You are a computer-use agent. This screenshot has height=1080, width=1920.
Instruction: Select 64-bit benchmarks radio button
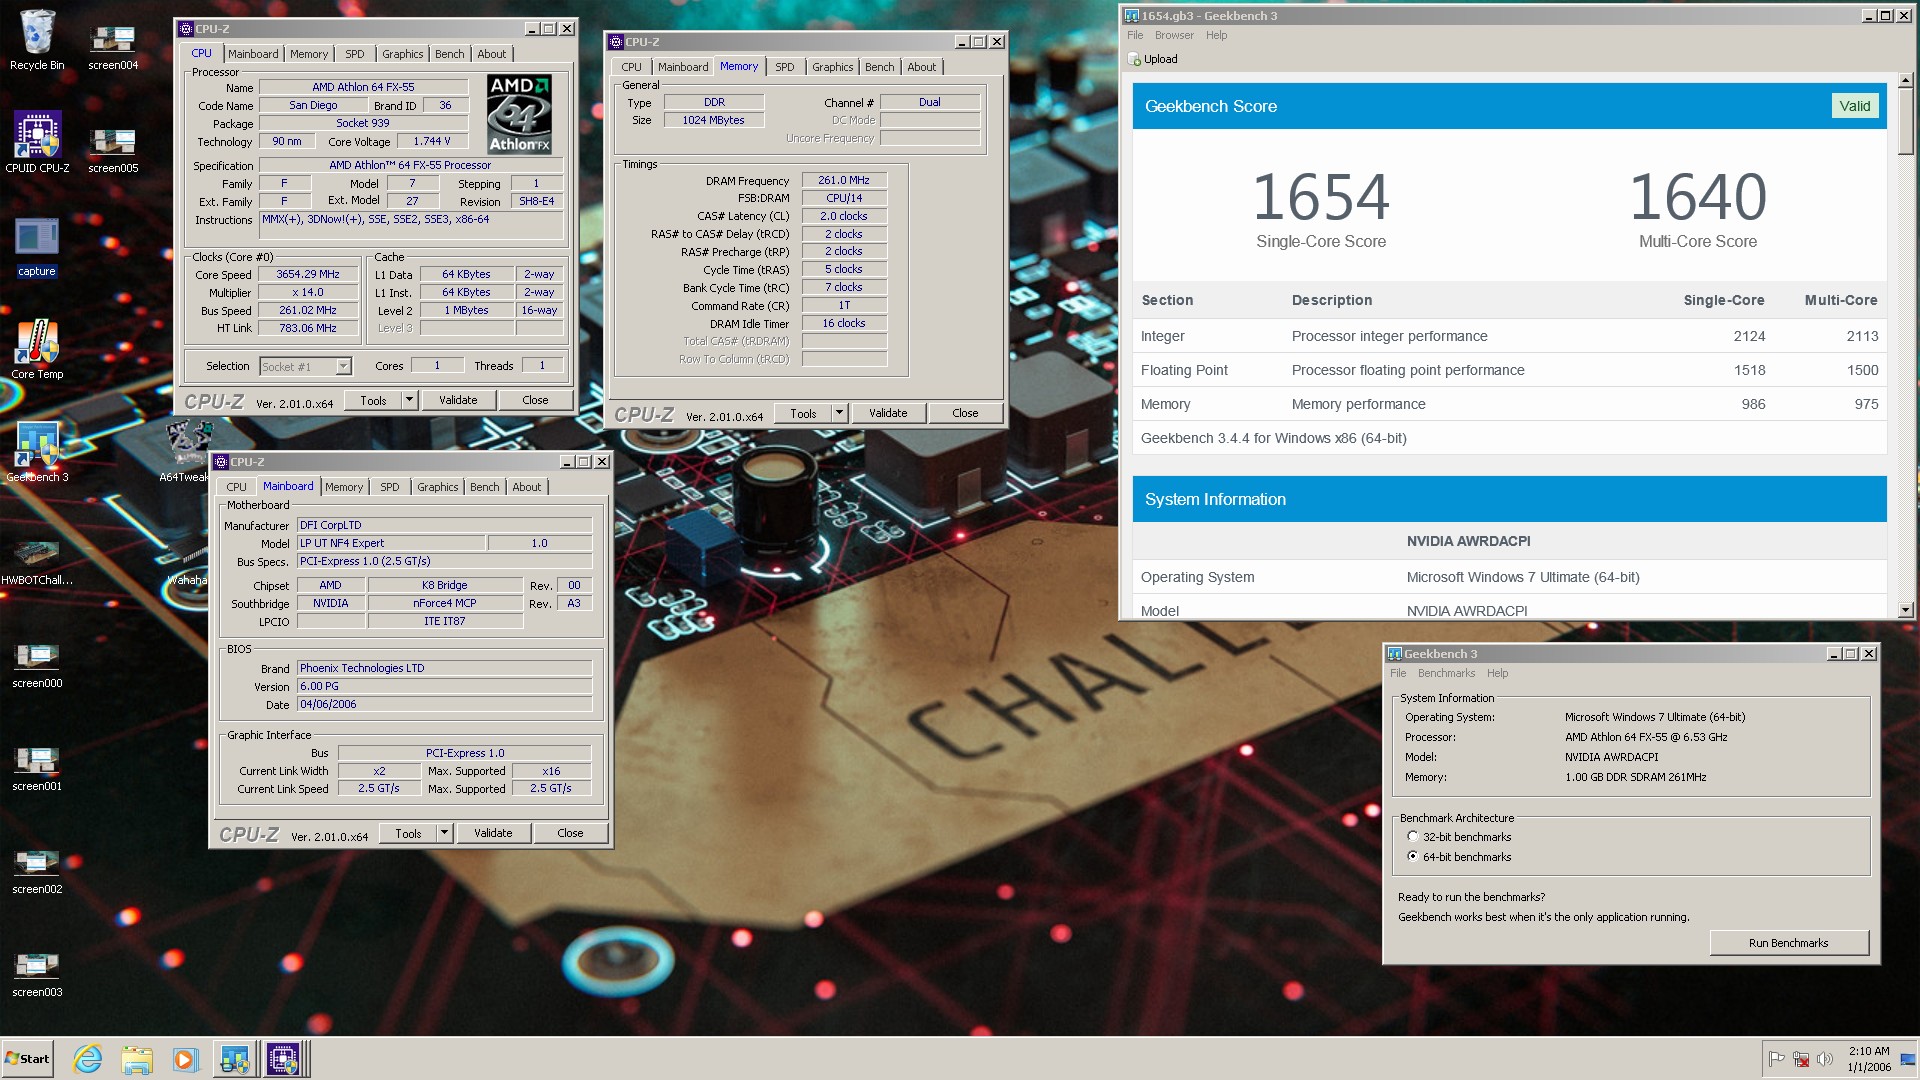[1412, 856]
